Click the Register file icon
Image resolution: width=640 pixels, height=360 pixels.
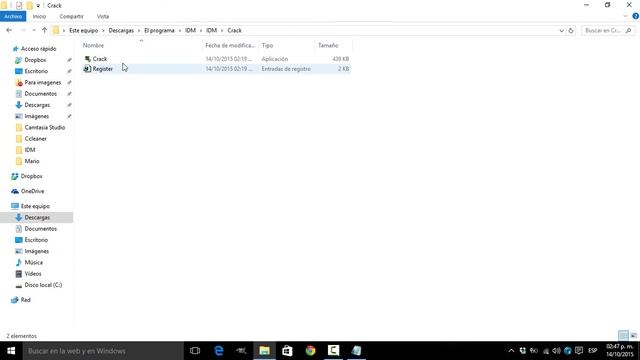(87, 69)
